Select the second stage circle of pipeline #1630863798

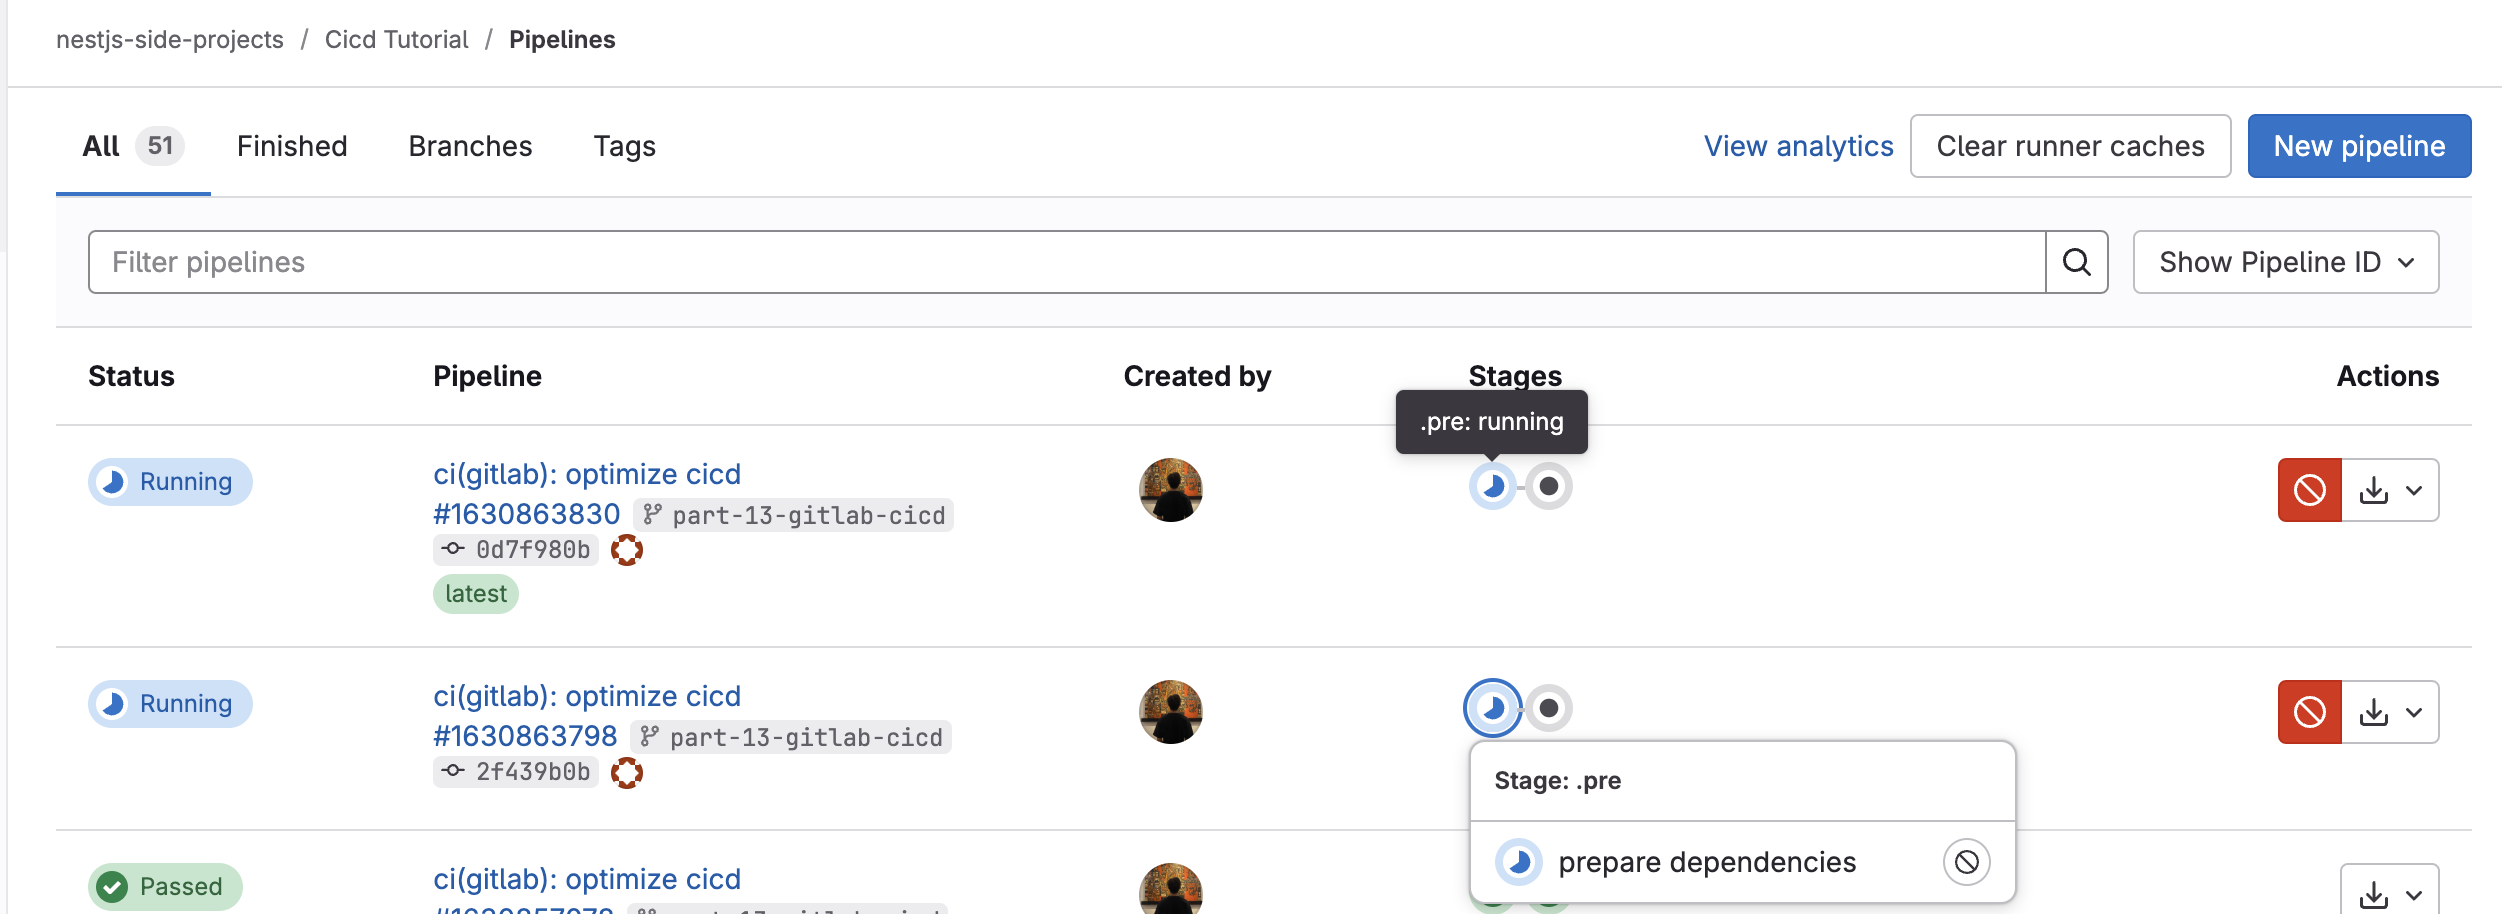tap(1550, 707)
